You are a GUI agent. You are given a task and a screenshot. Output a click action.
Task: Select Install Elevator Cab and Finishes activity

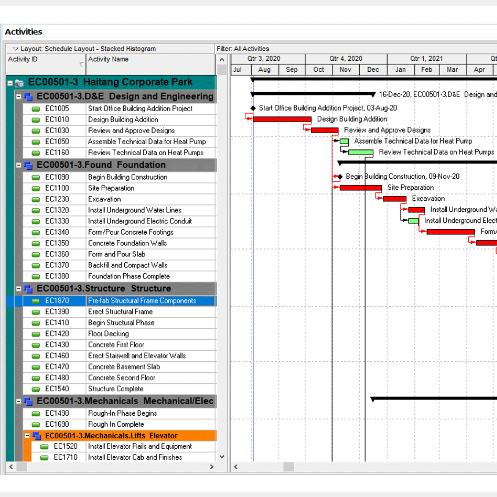tap(124, 457)
